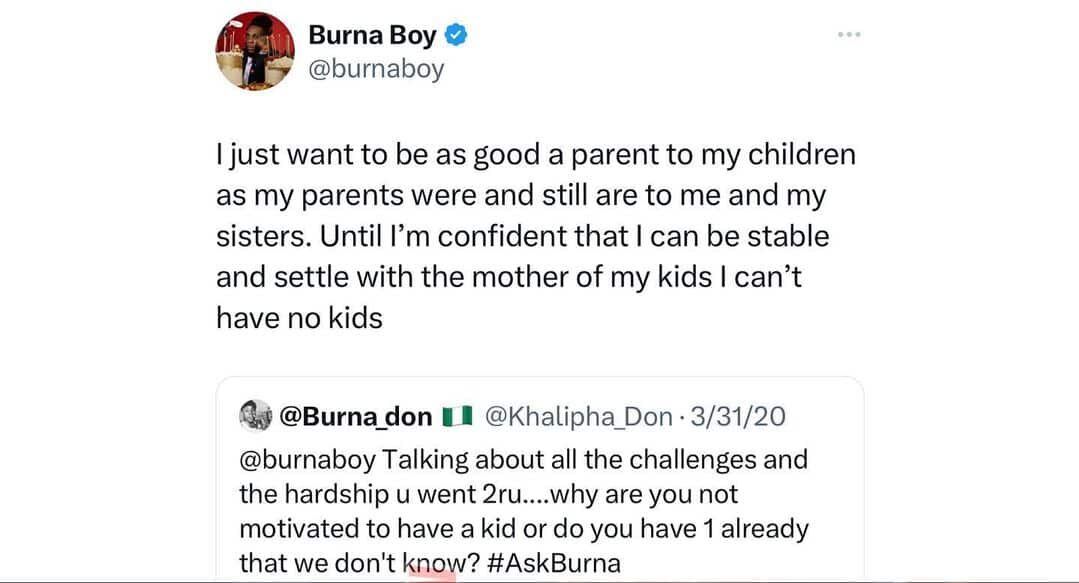
Task: Open the more options dropdown on the tweet
Action: click(849, 33)
